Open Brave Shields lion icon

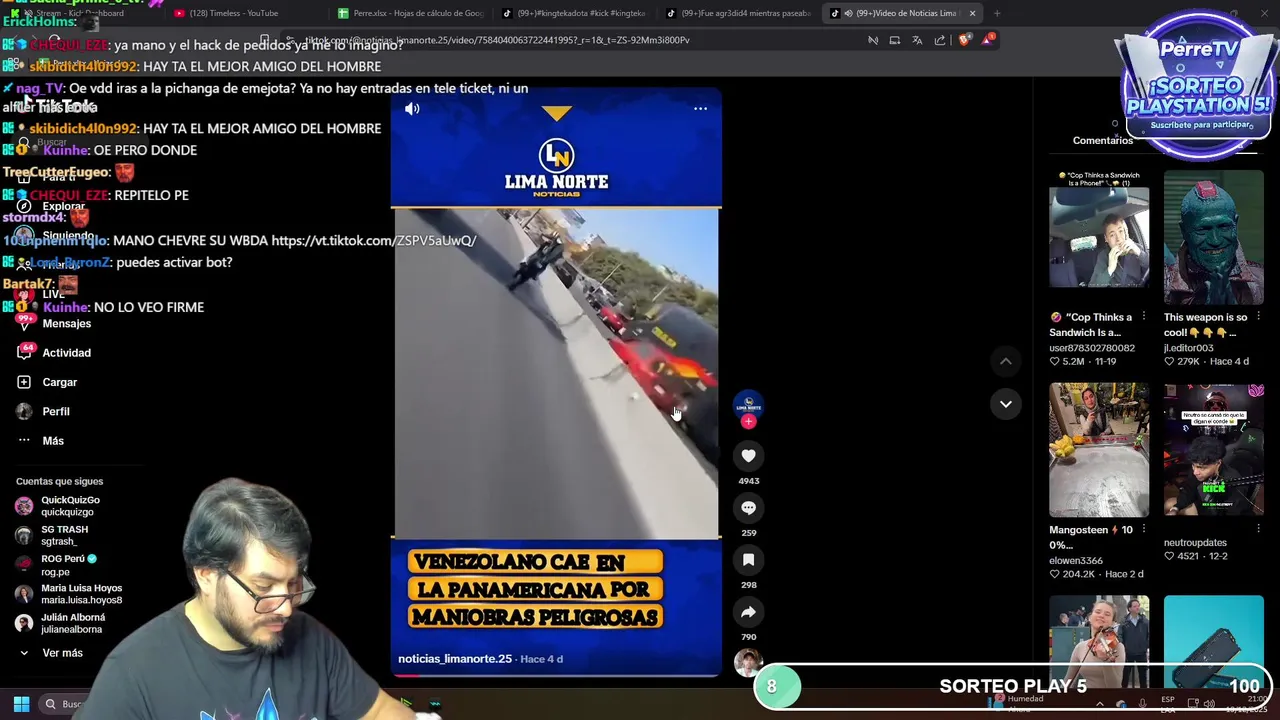964,40
